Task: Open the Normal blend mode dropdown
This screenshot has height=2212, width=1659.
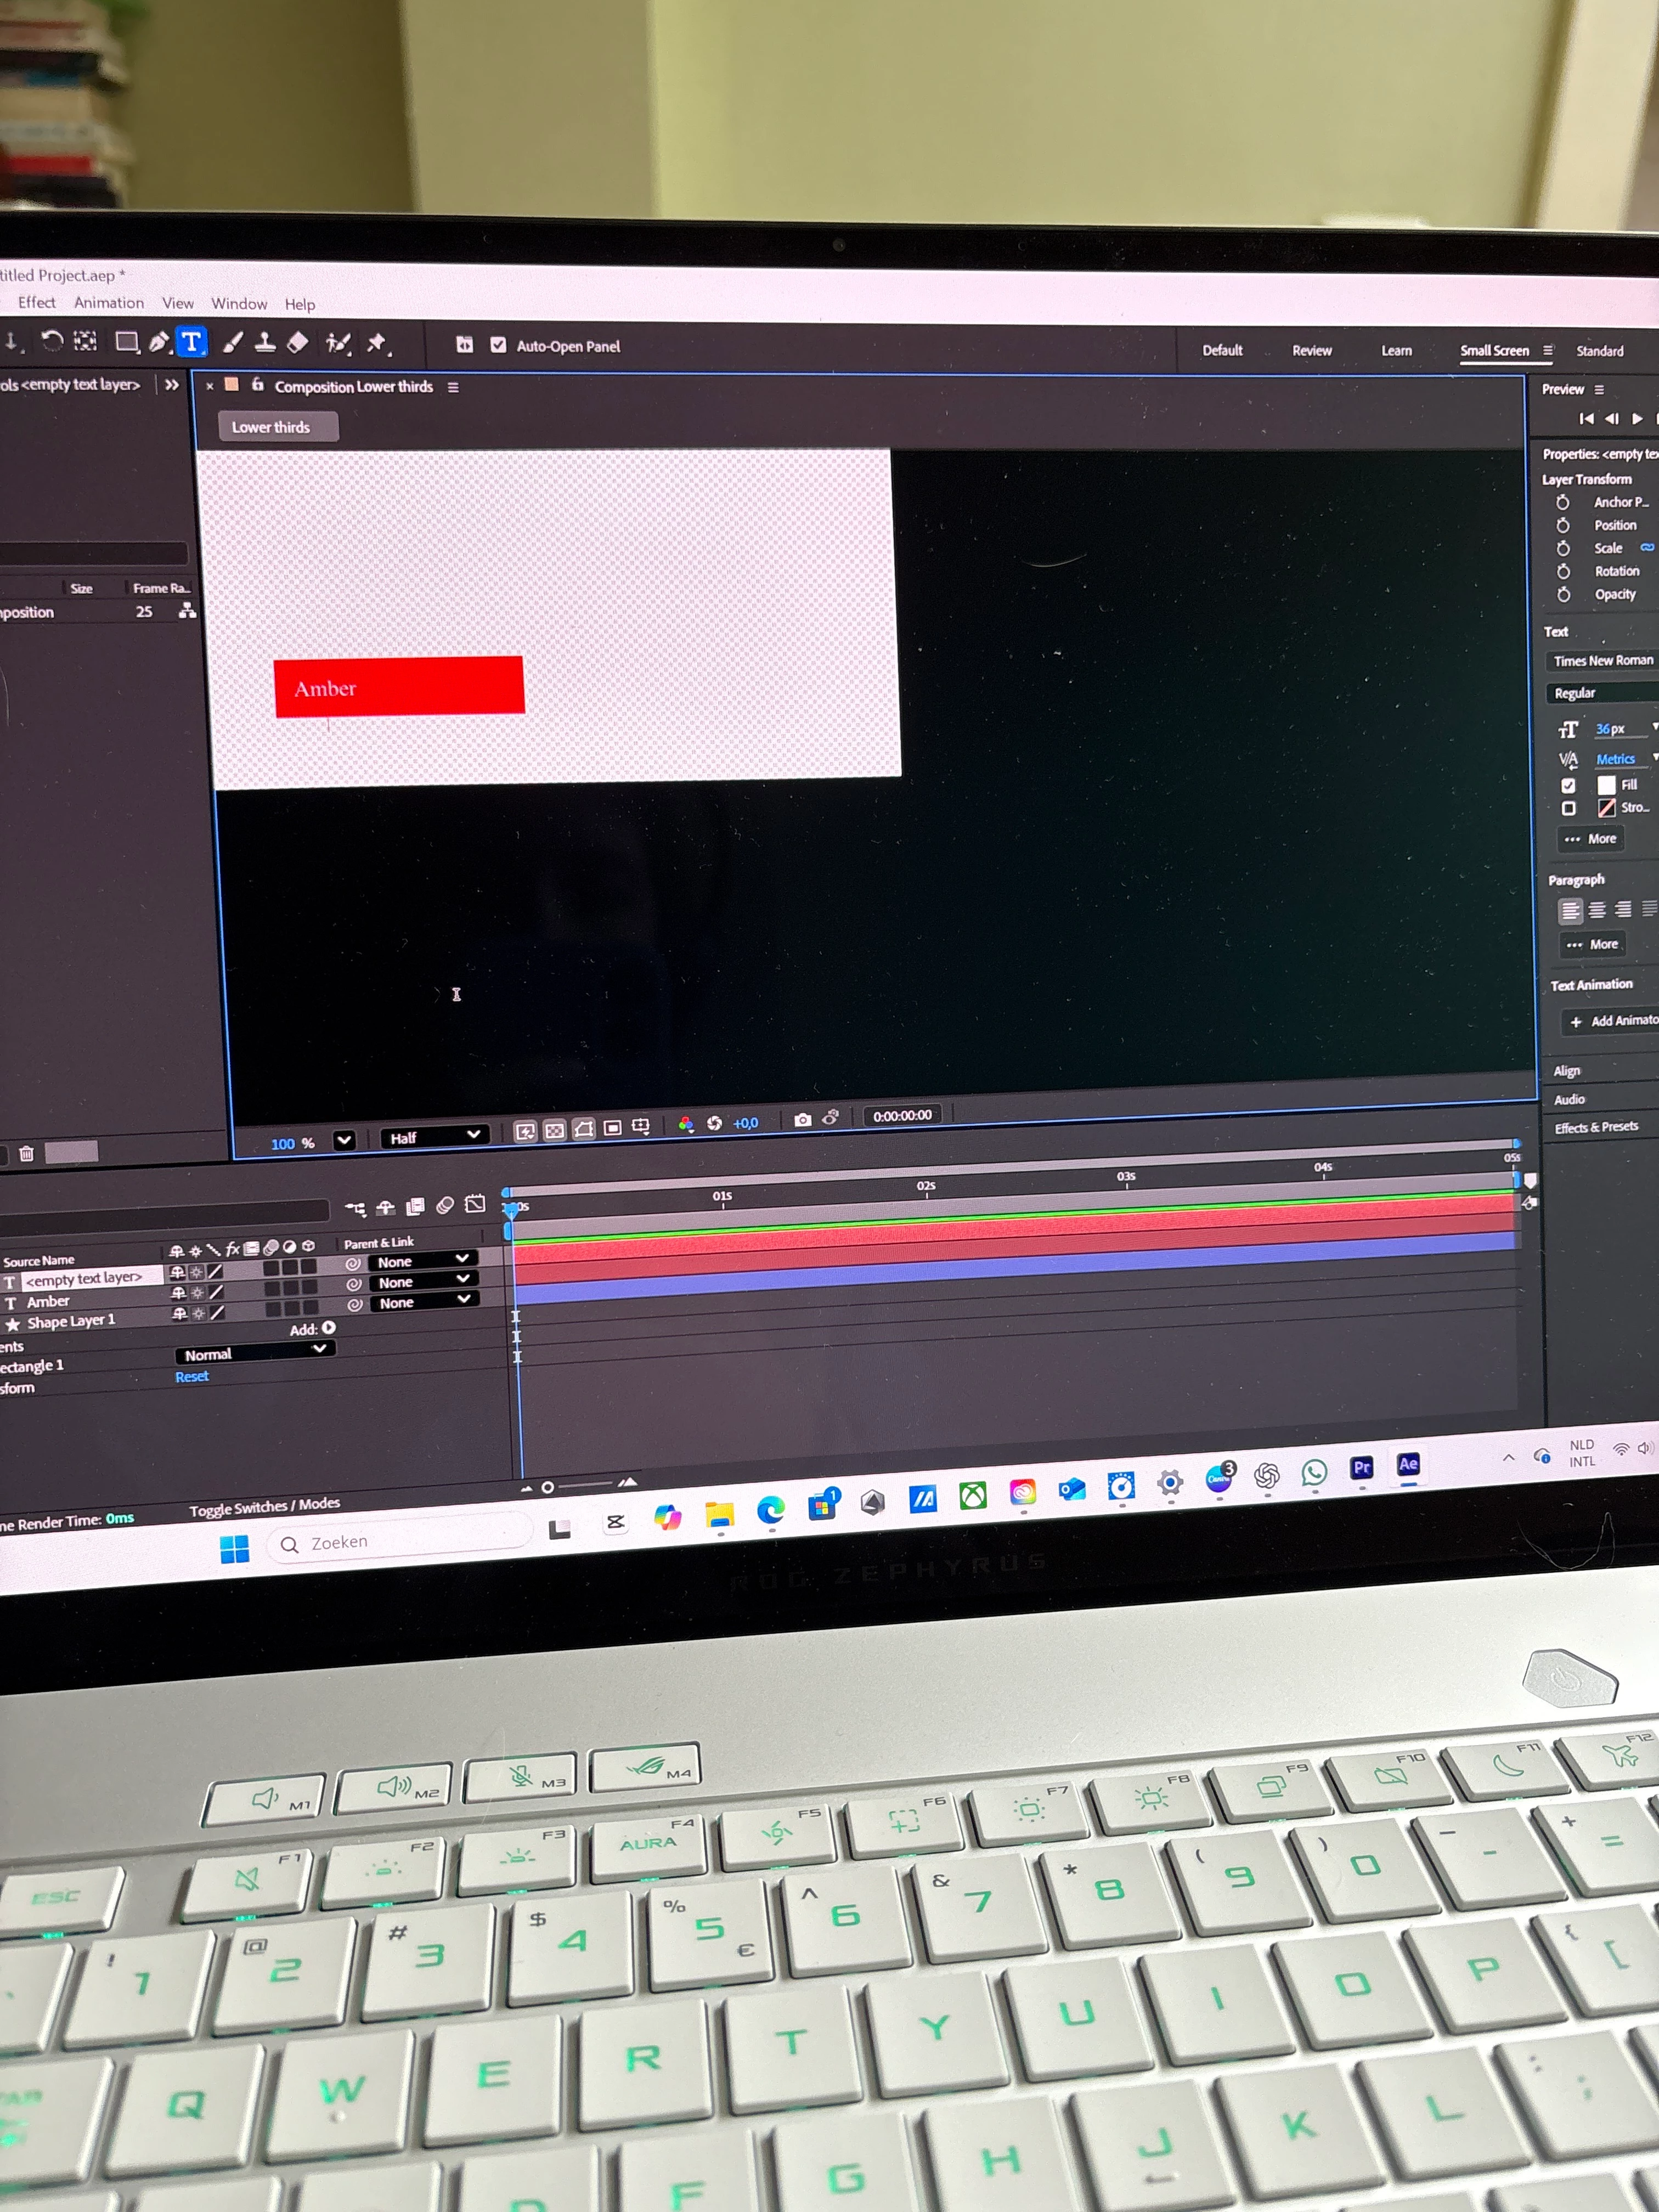Action: [255, 1353]
